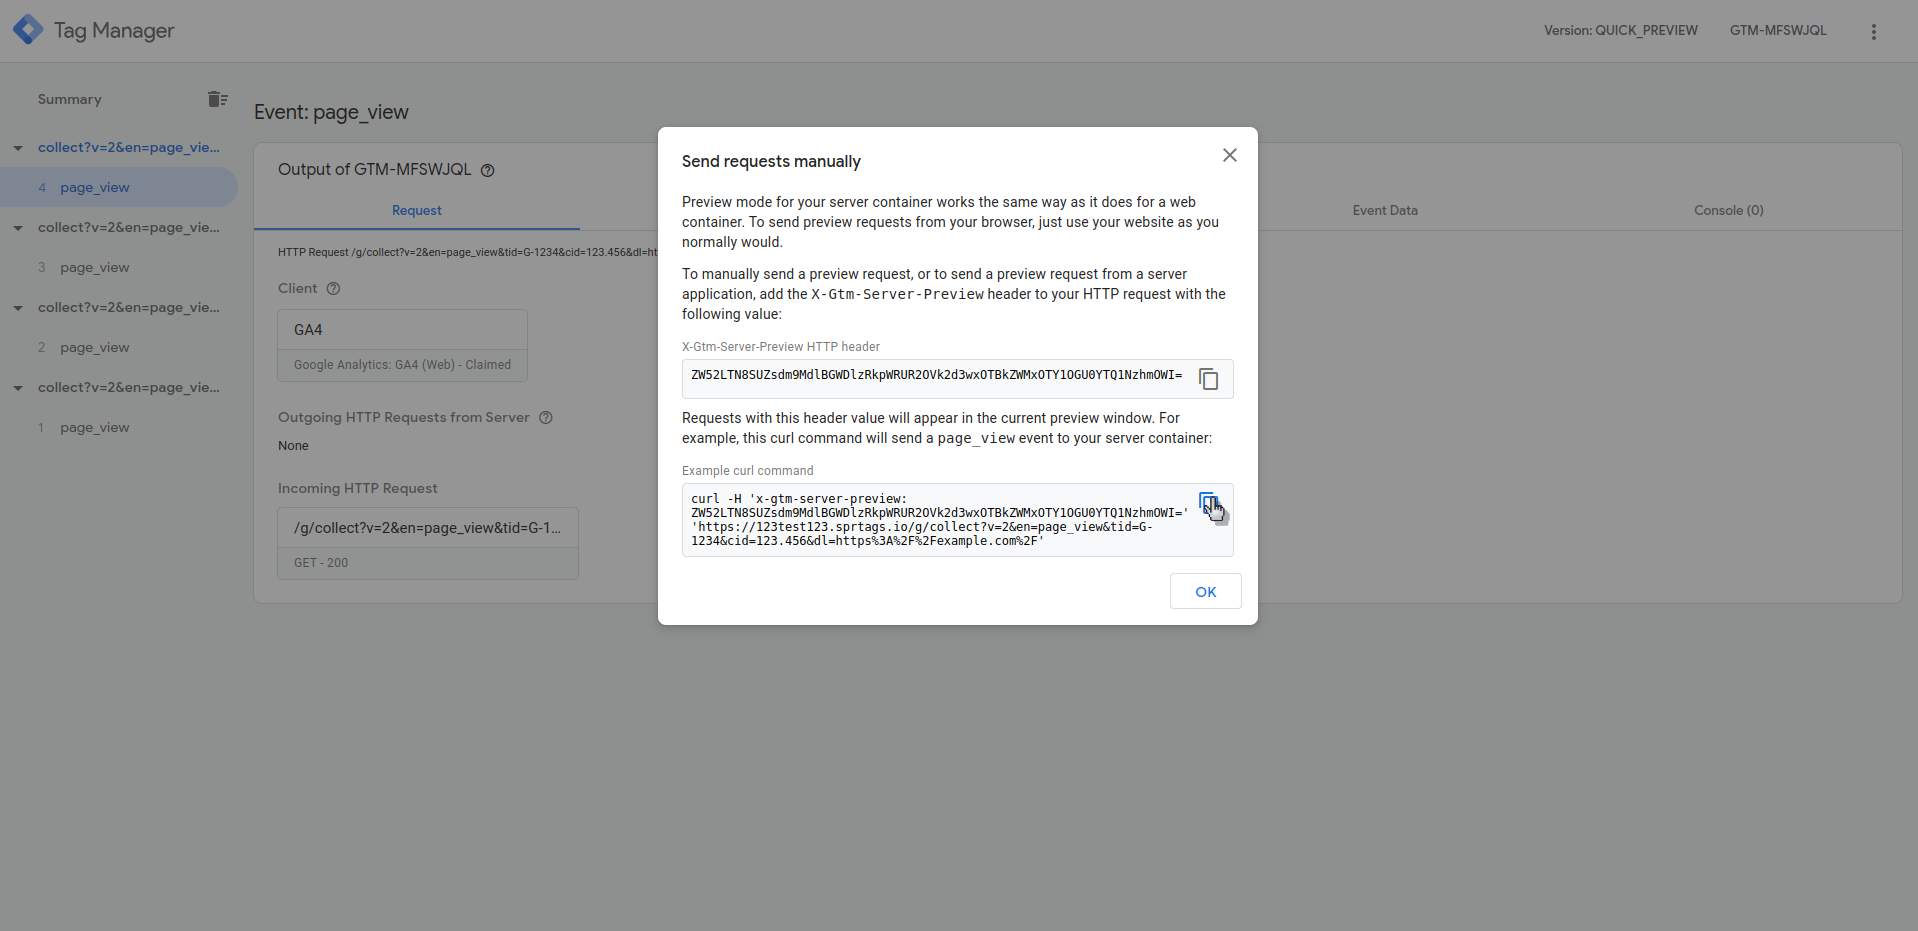Screen dimensions: 1918x931
Task: Collapse the third collect?v=2 event group
Action: (17, 308)
